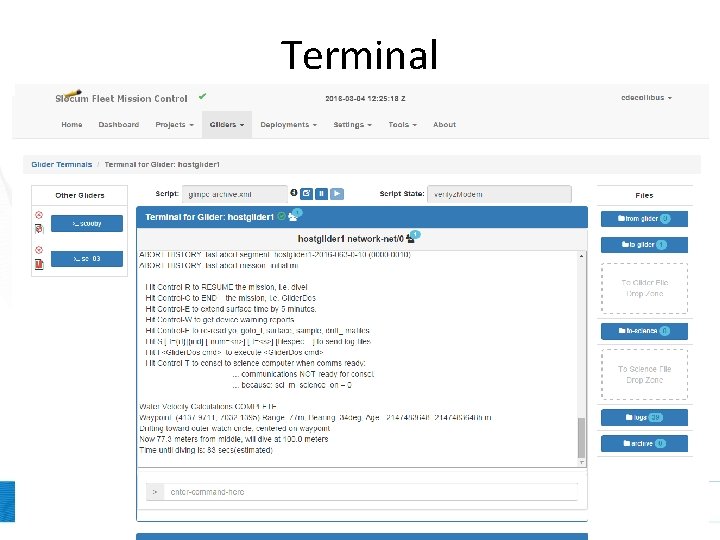Click the timestamp in the header bar
The height and width of the screenshot is (540, 720).
coord(366,98)
